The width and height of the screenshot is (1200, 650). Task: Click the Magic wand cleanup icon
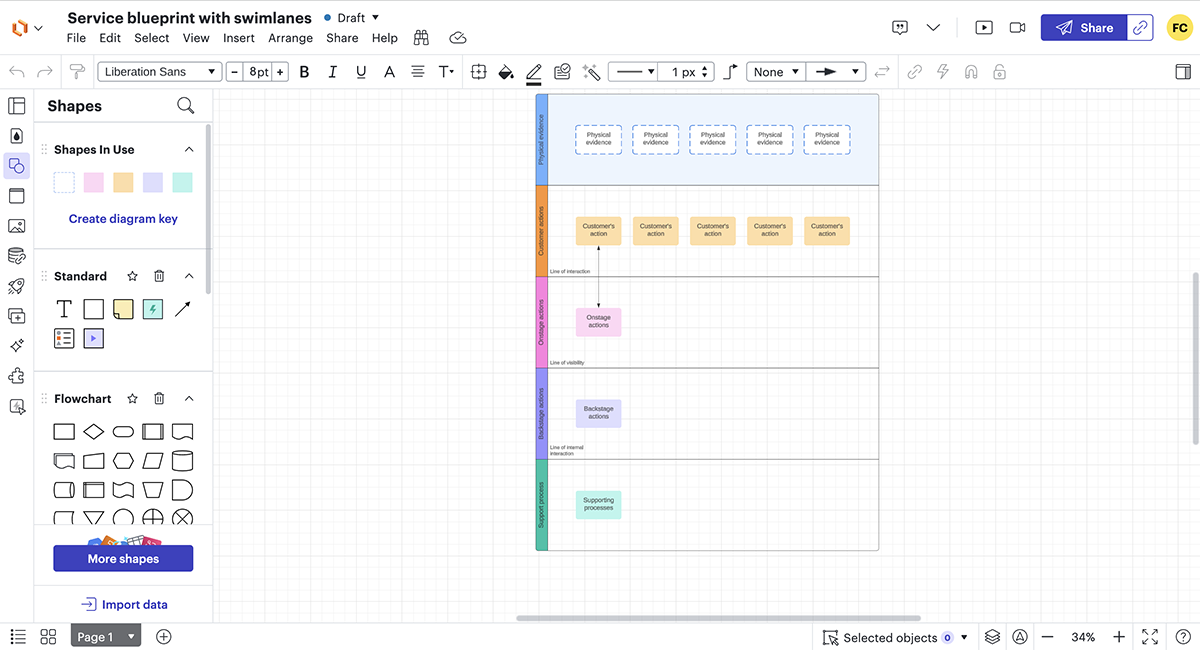coord(591,71)
